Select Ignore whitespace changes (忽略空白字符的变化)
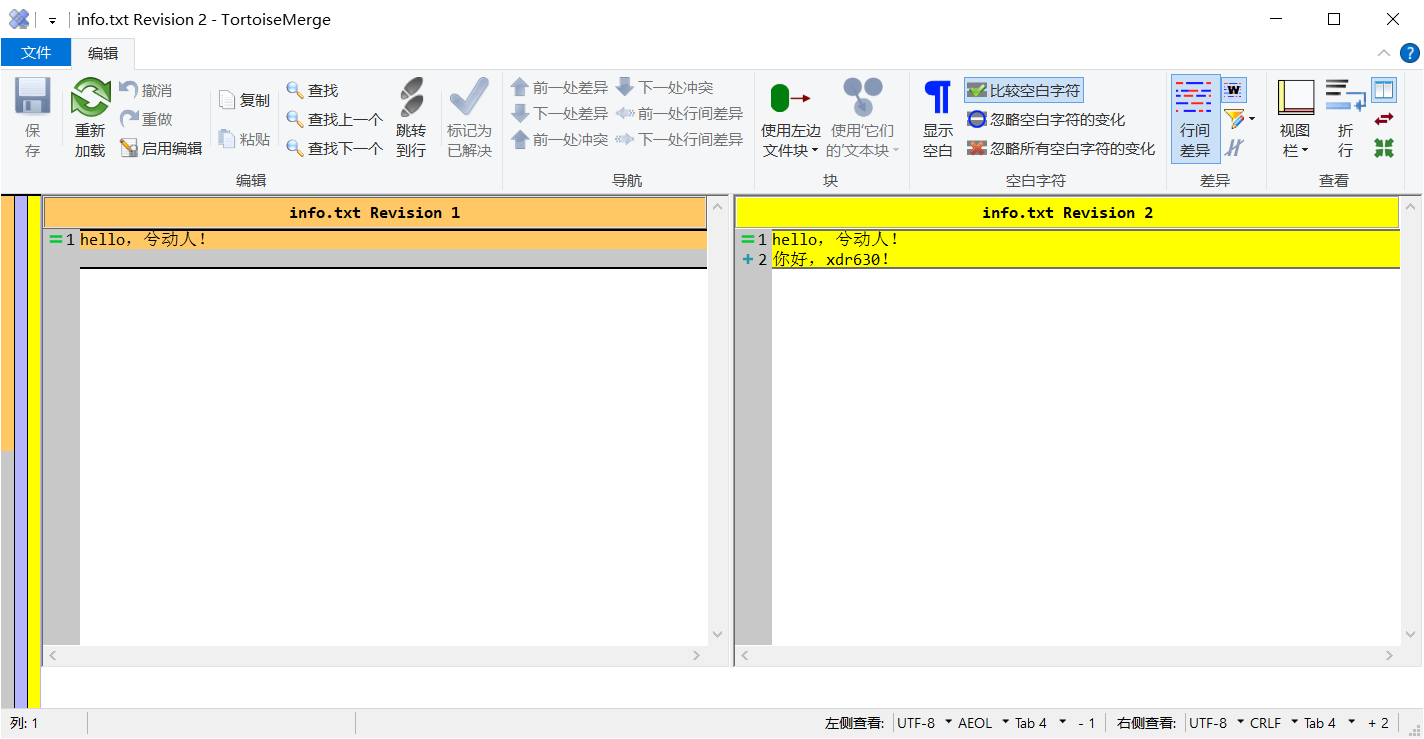This screenshot has height=739, width=1424. click(x=1046, y=119)
